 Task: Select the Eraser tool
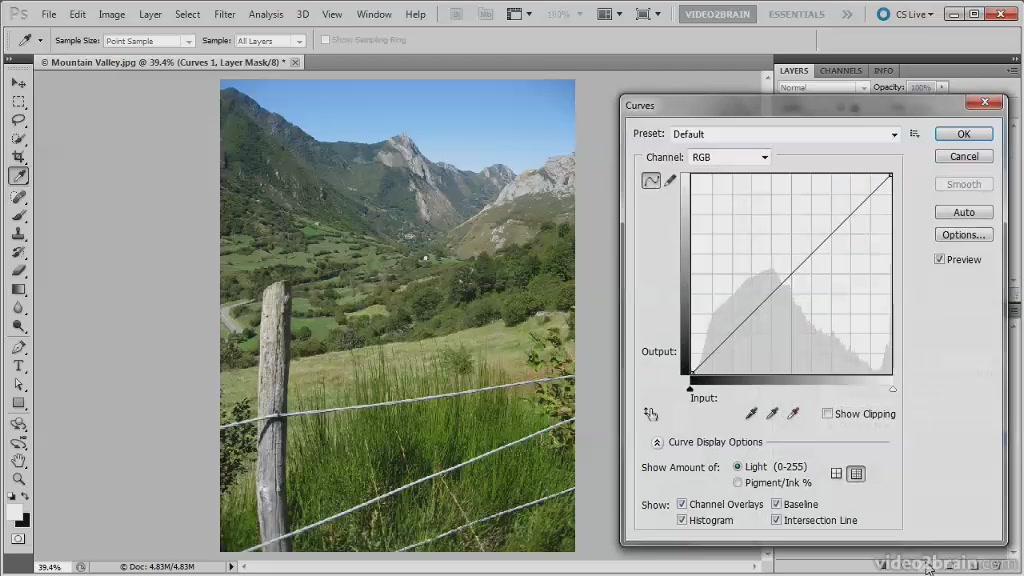pyautogui.click(x=18, y=270)
